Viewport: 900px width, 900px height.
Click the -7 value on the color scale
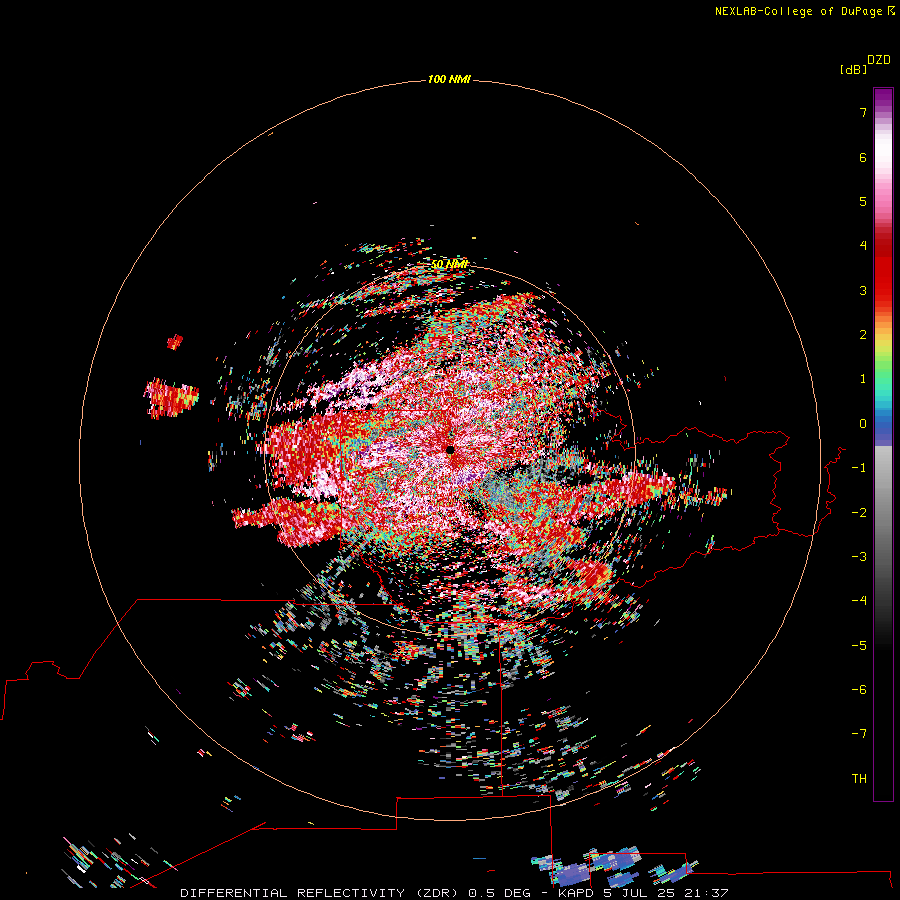coord(859,734)
